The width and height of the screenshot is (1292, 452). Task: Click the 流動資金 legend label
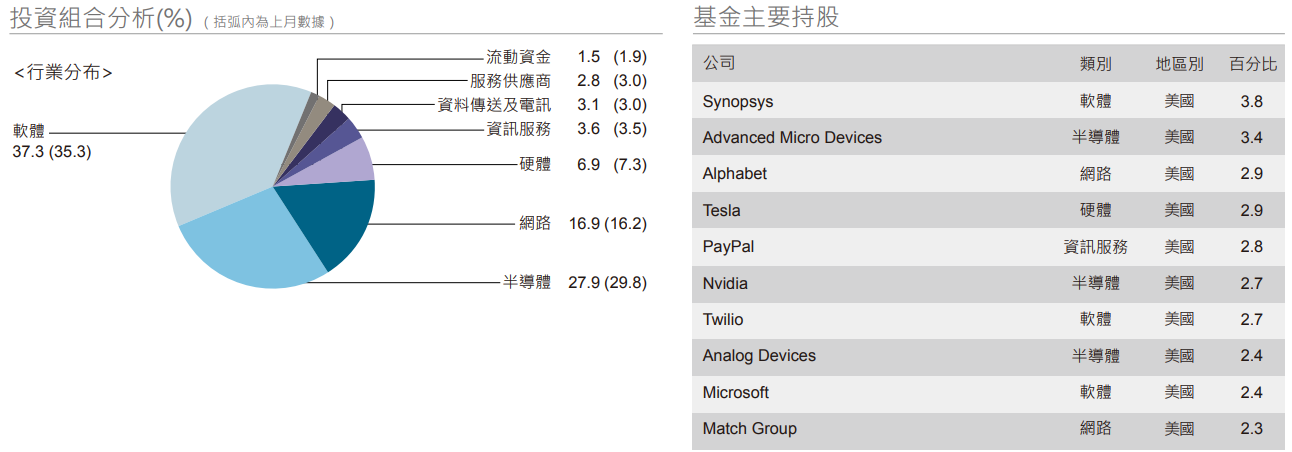pyautogui.click(x=518, y=57)
